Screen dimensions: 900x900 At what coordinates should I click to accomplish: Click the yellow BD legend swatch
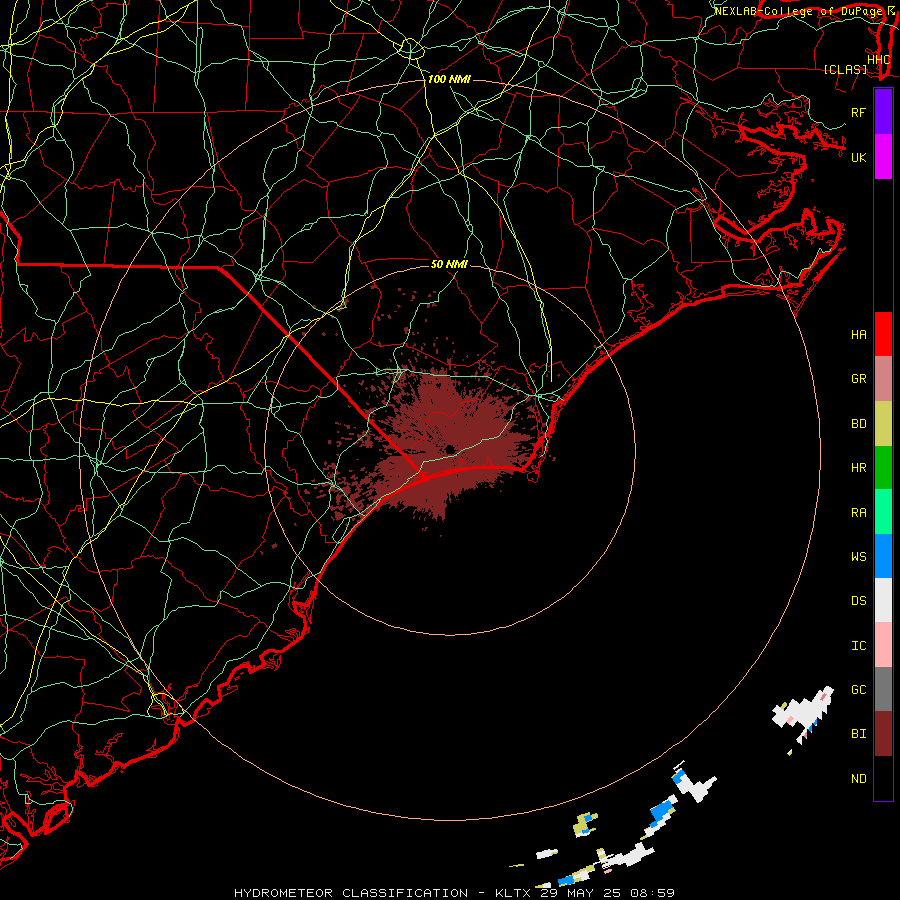tap(883, 424)
